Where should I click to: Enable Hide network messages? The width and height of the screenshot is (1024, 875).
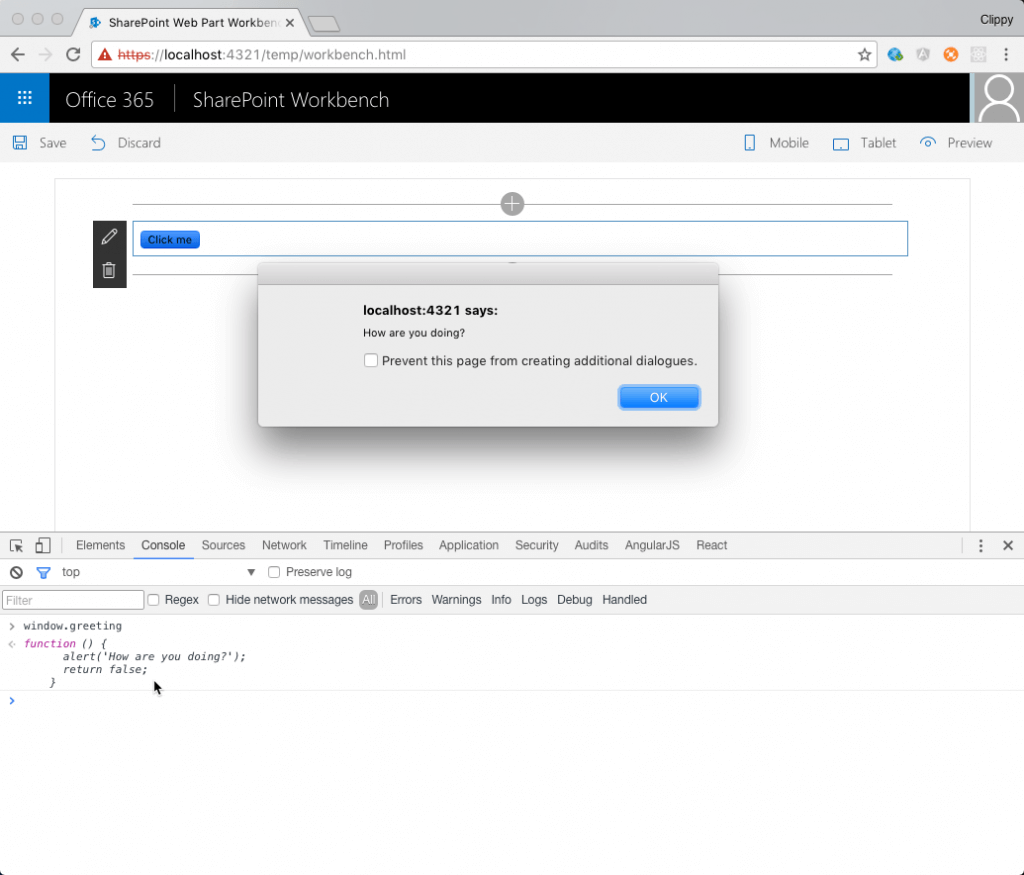point(214,599)
